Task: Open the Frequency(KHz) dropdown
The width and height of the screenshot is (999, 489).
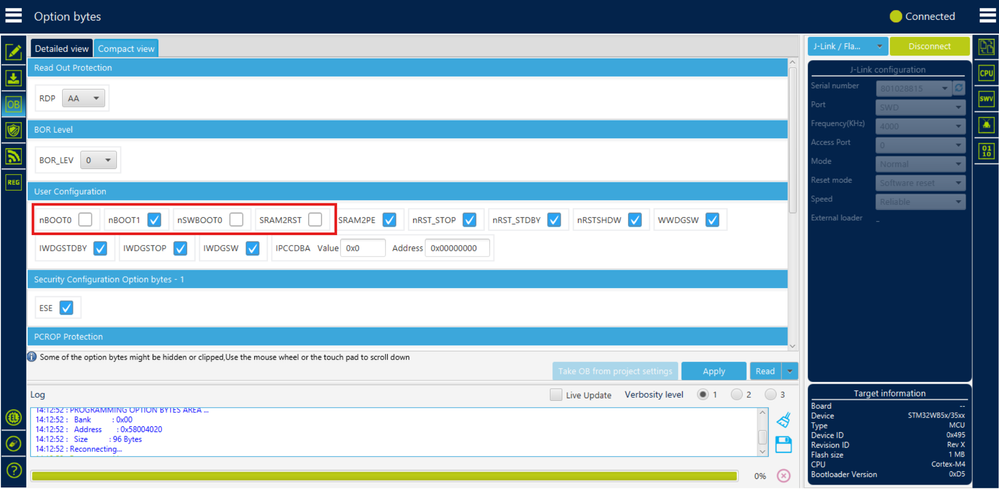Action: [x=921, y=126]
